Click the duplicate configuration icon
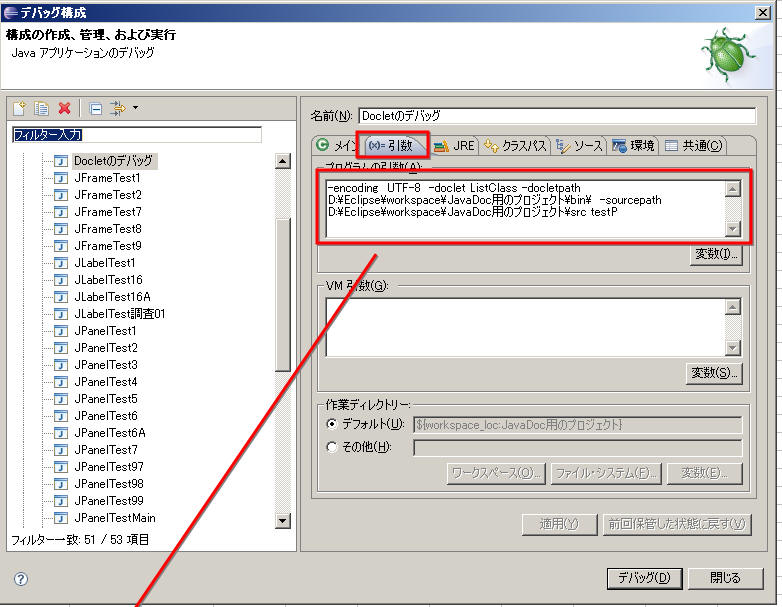Viewport: 782px width, 607px height. (41, 108)
